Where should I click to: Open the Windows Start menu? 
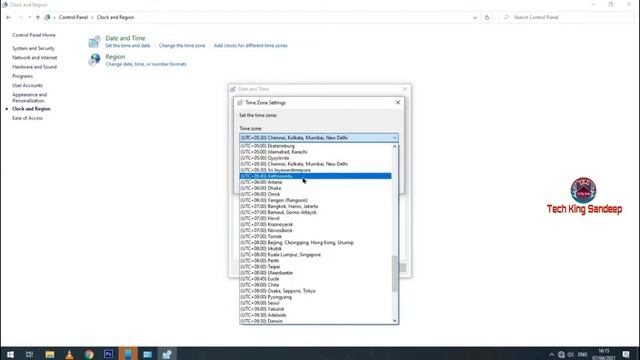tap(10, 354)
